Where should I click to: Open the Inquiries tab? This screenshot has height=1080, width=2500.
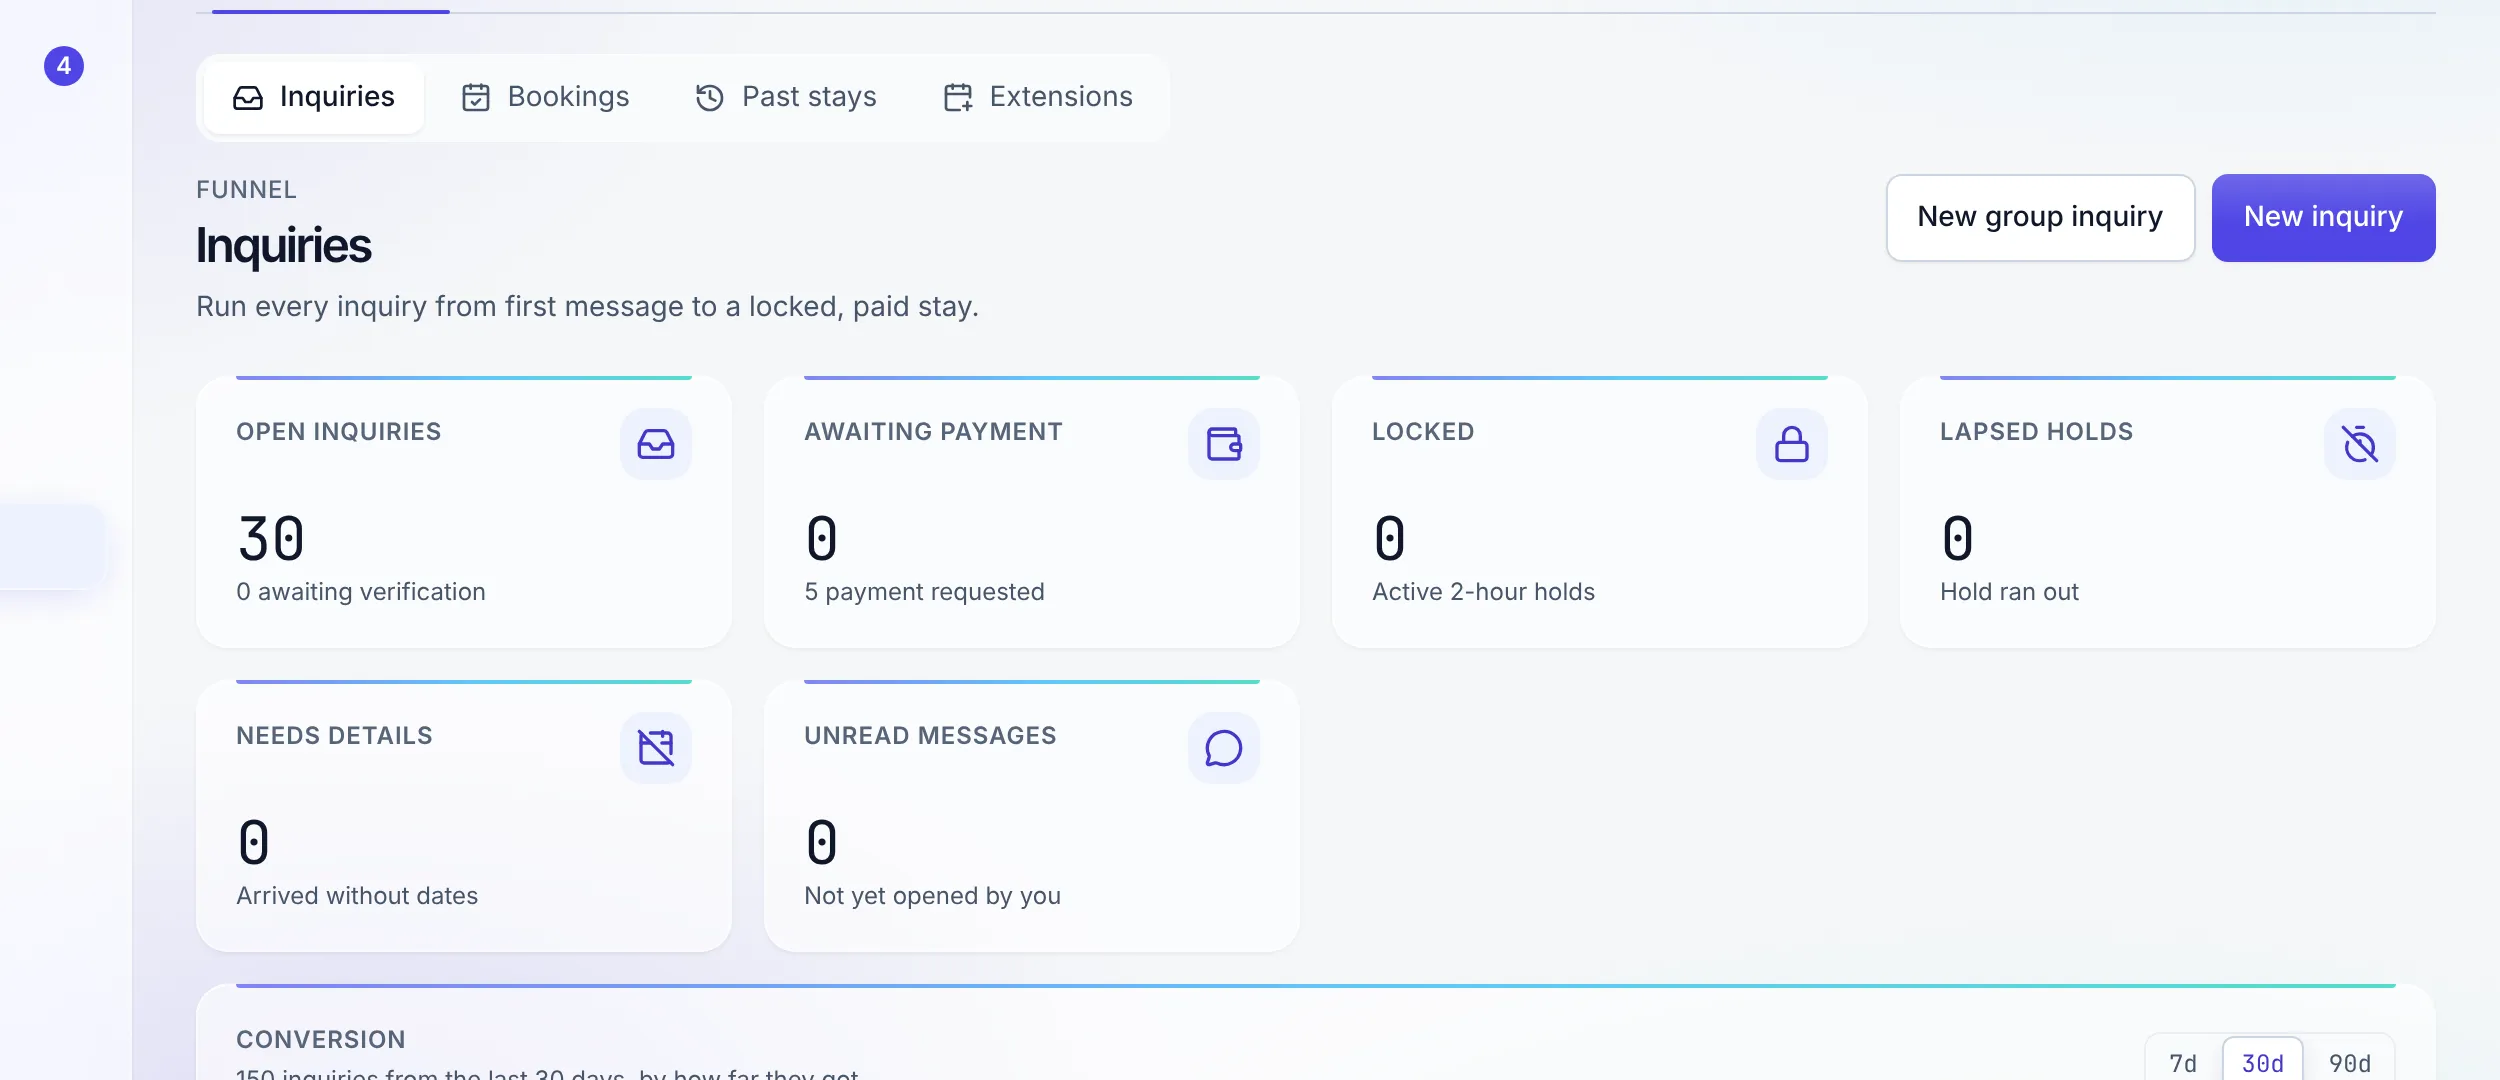313,97
